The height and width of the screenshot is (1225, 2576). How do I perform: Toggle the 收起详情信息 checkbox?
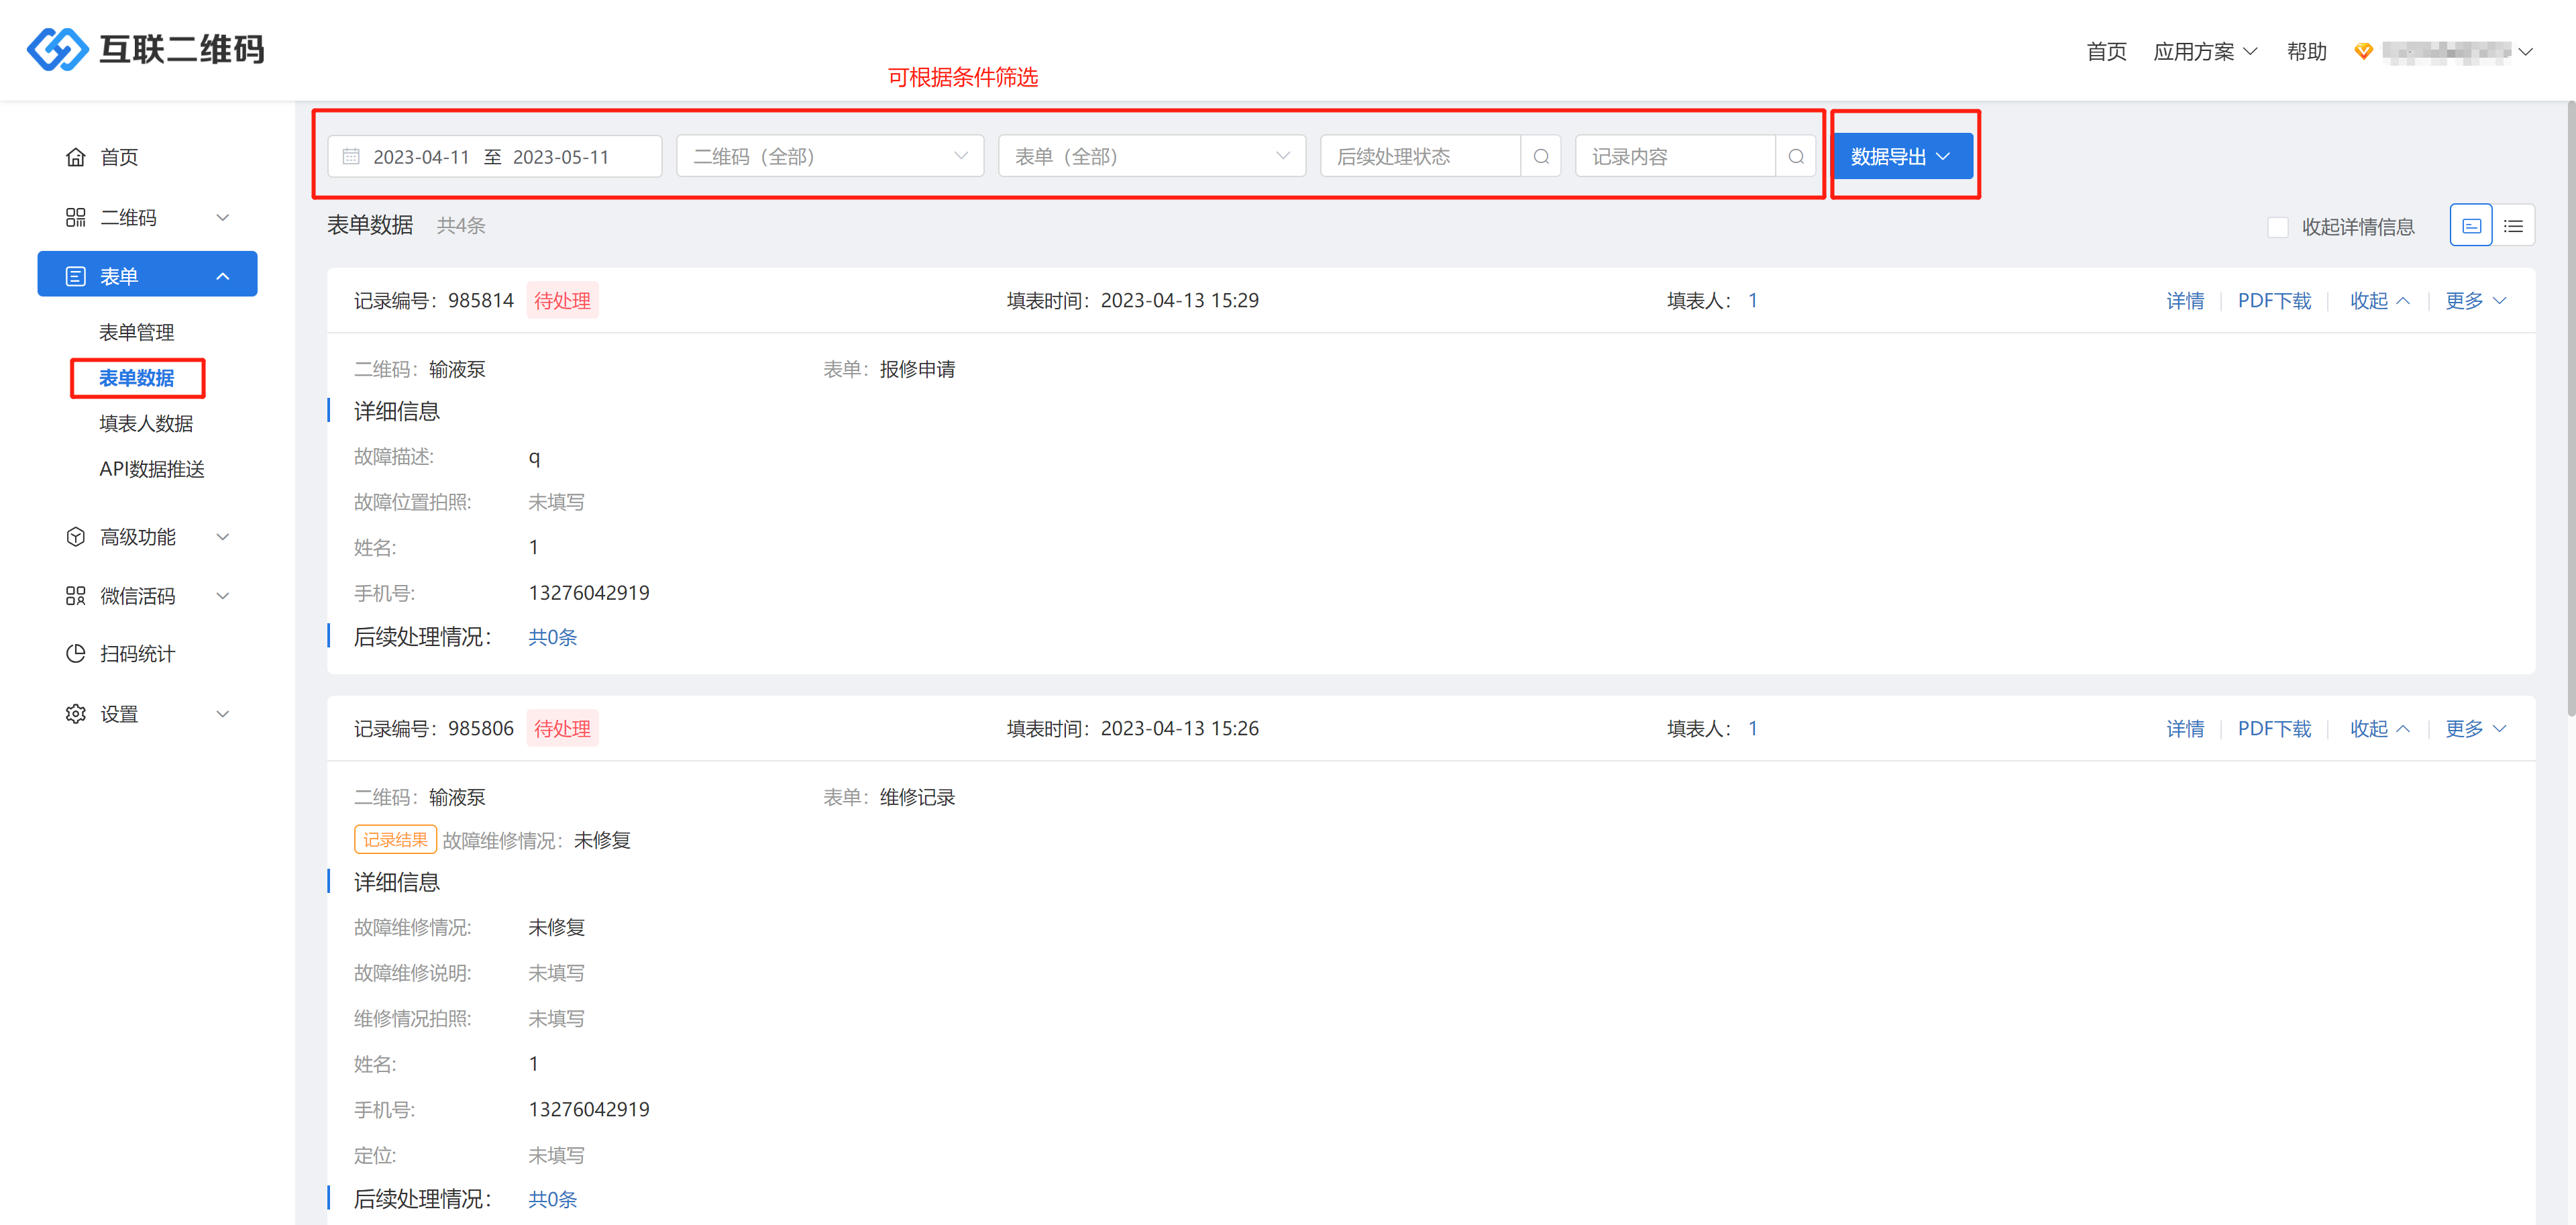point(2278,227)
